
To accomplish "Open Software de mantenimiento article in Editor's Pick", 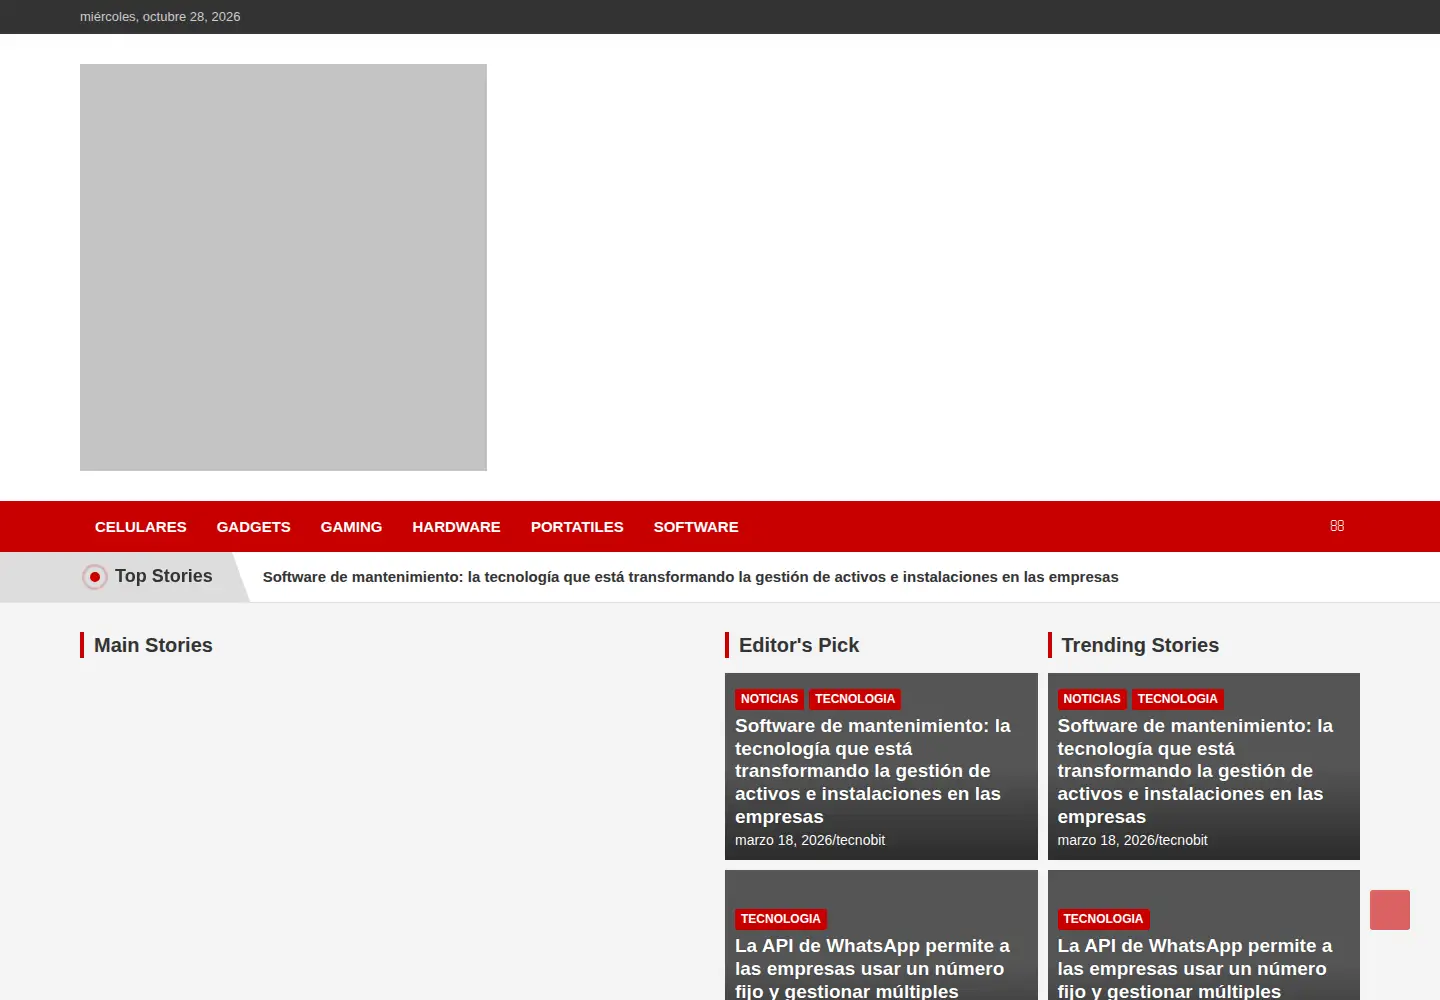I will tap(873, 771).
